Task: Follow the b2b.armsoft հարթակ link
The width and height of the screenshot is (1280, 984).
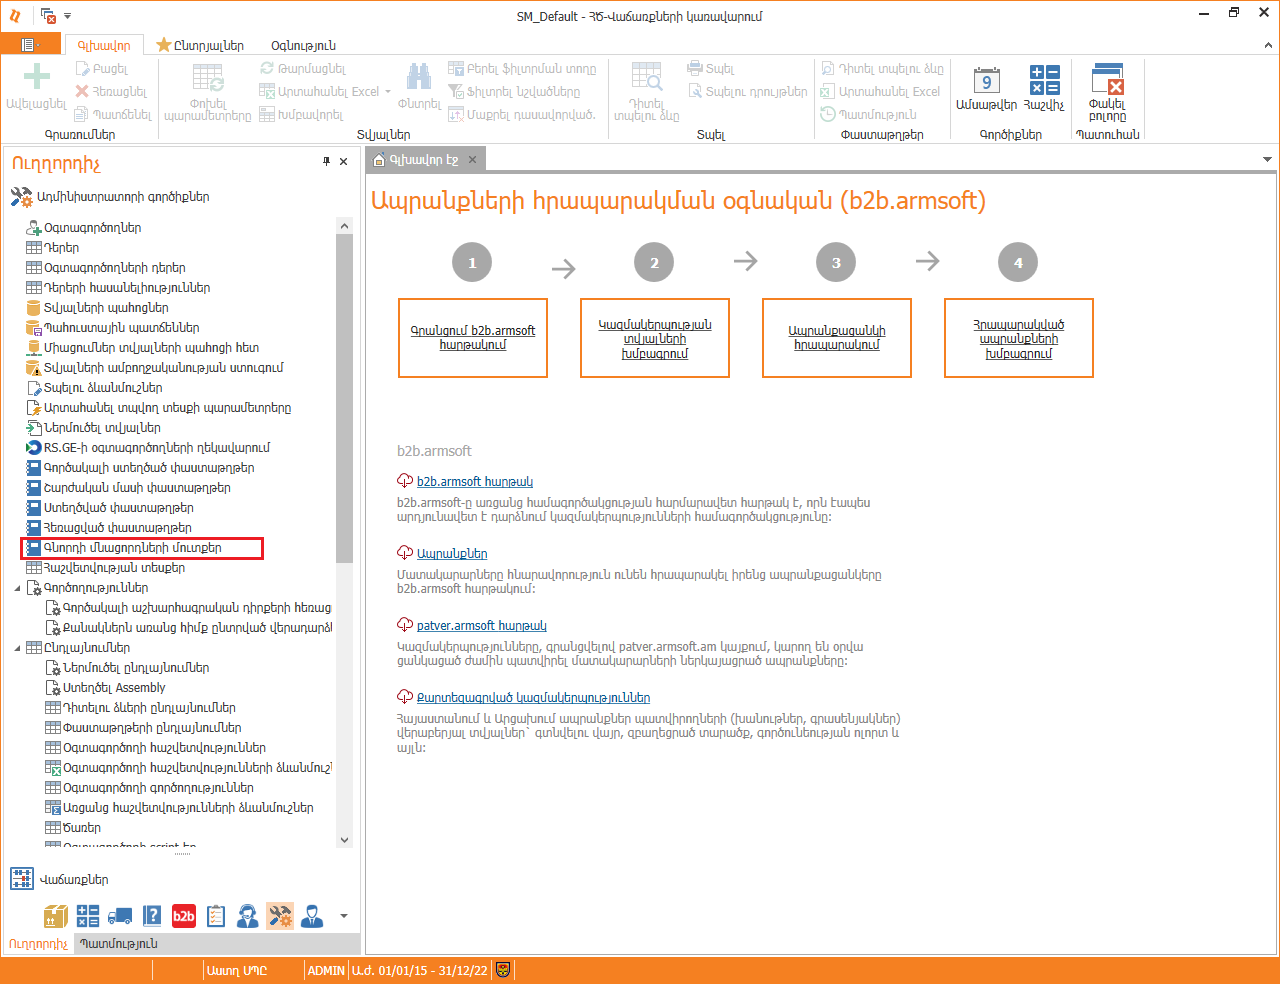Action: (x=475, y=481)
